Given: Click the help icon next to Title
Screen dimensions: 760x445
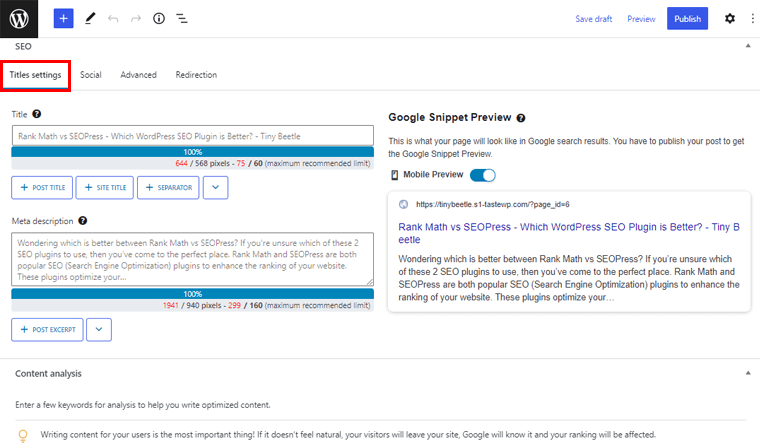Looking at the screenshot, I should (x=36, y=114).
